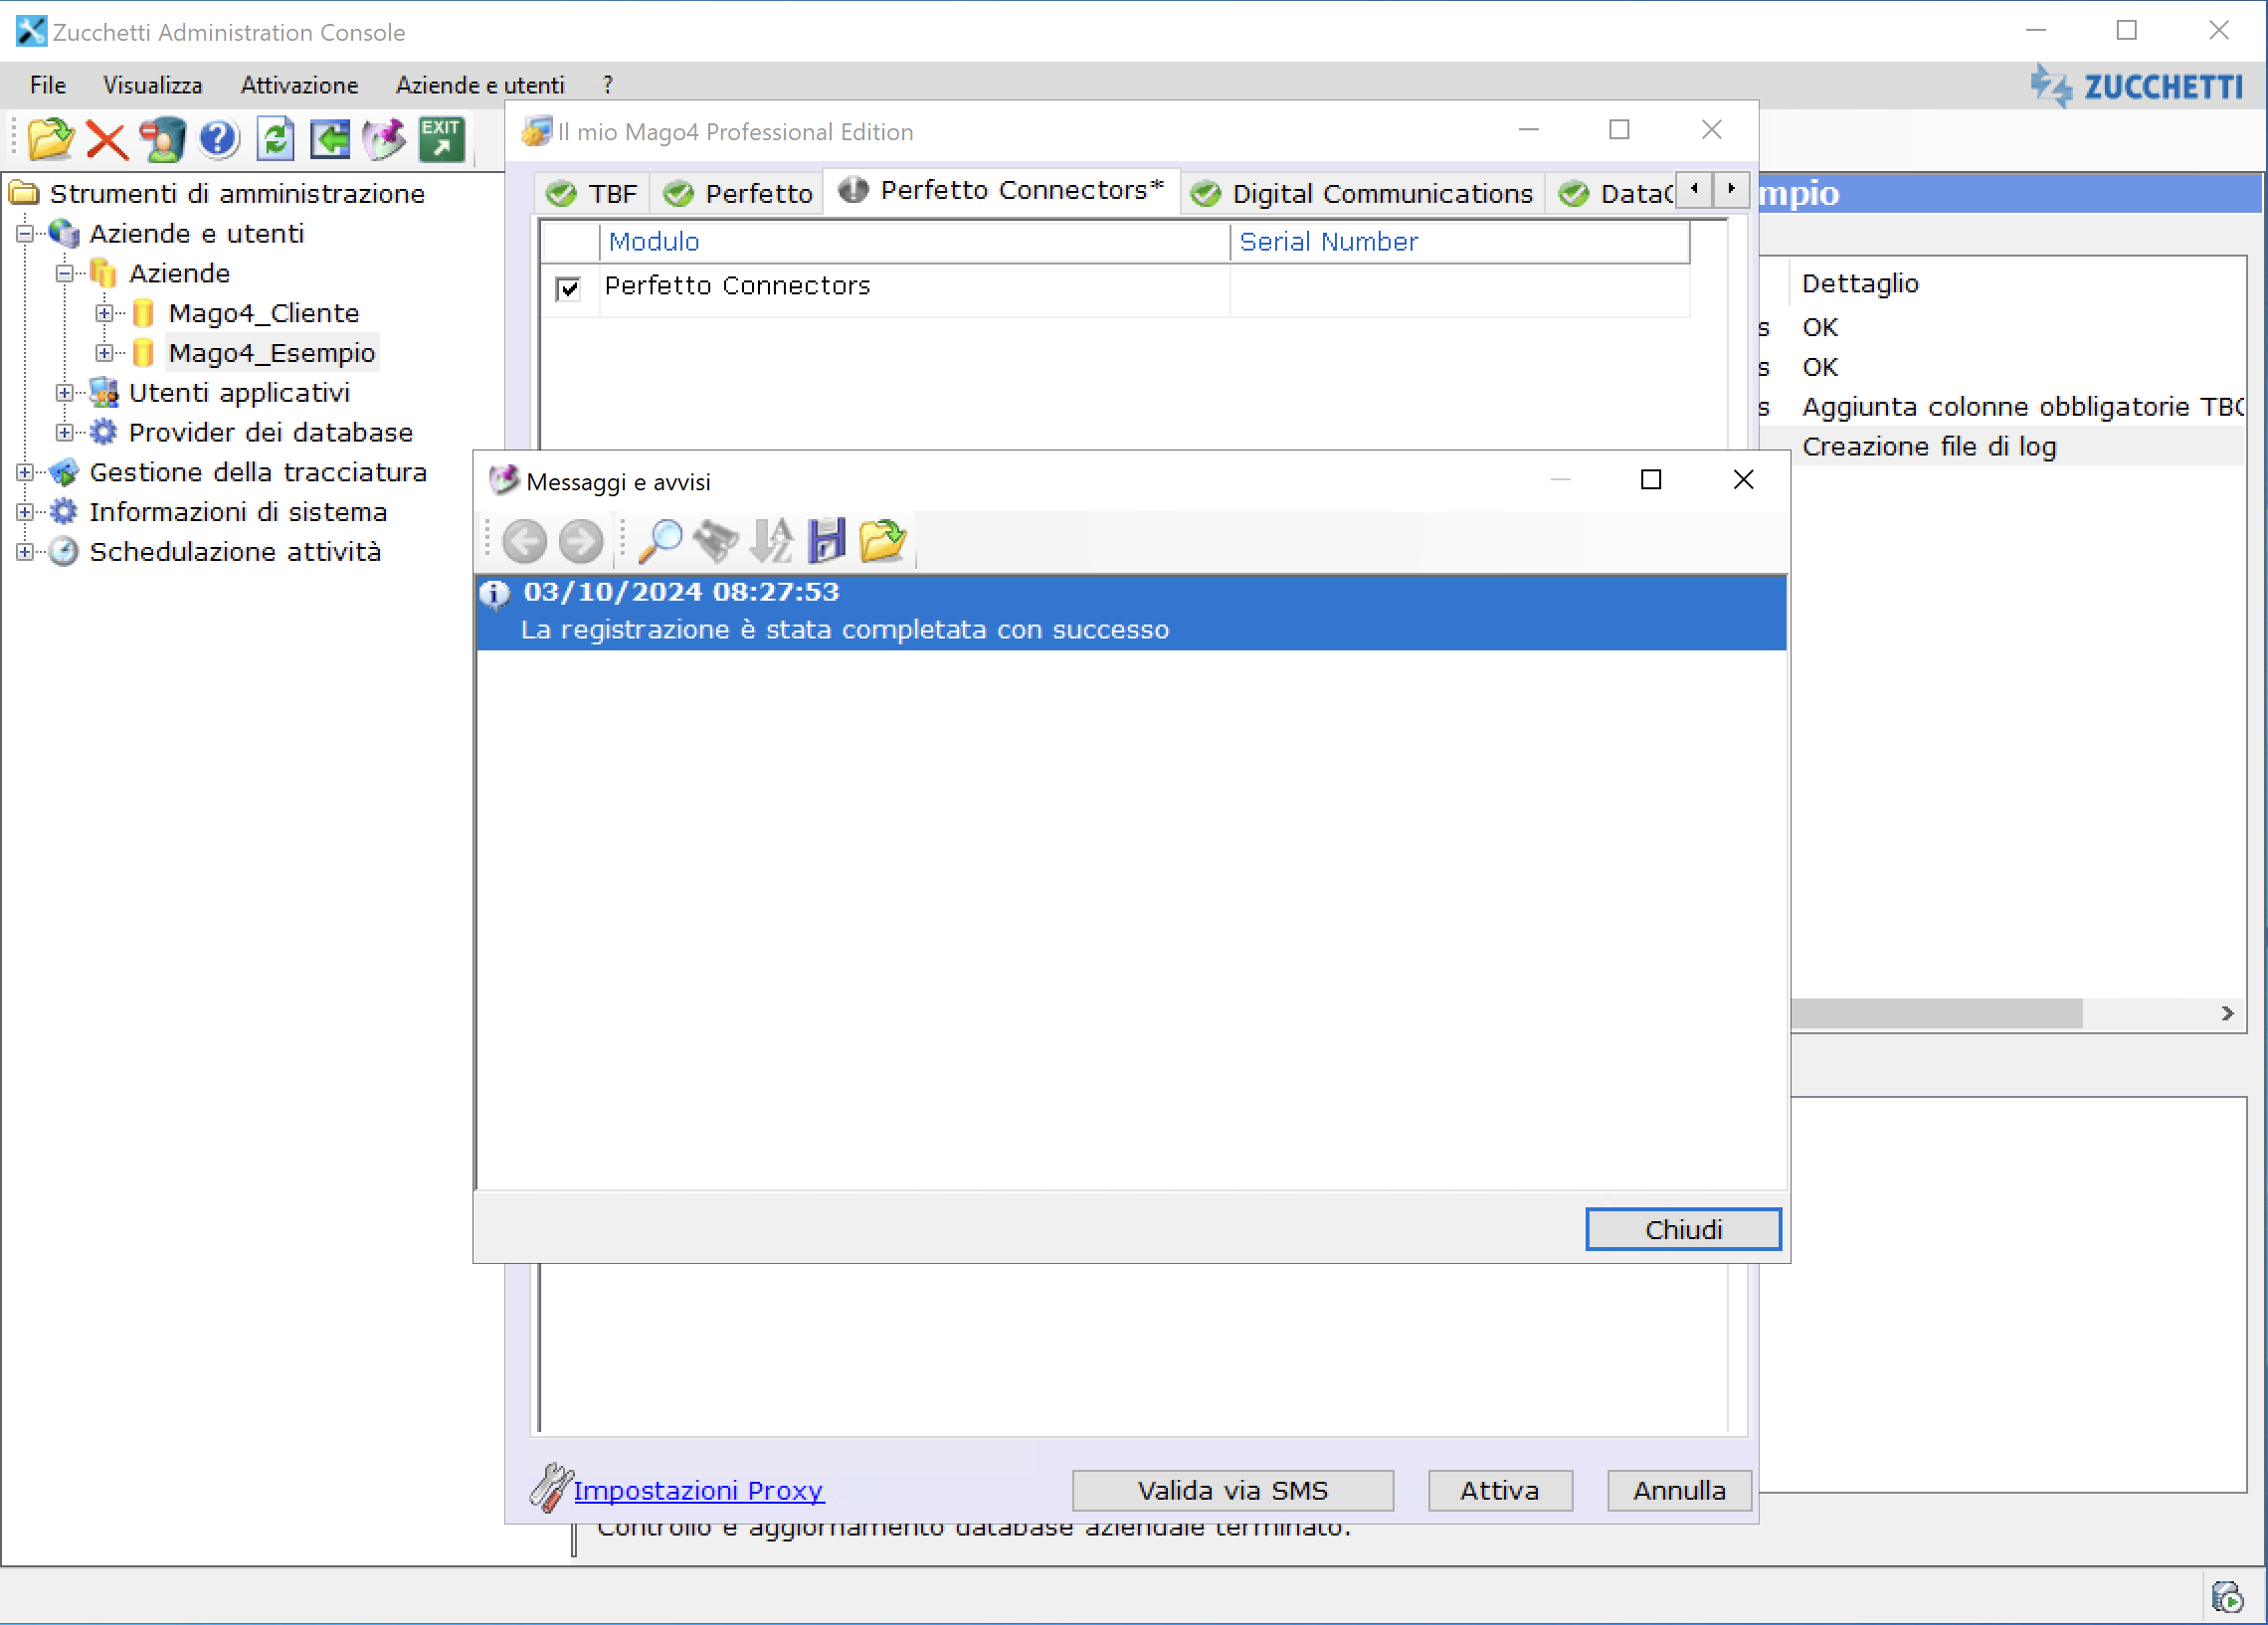Click the horizontal scrollbar in the Dettaglio panel
This screenshot has width=2268, height=1625.
(1937, 1013)
